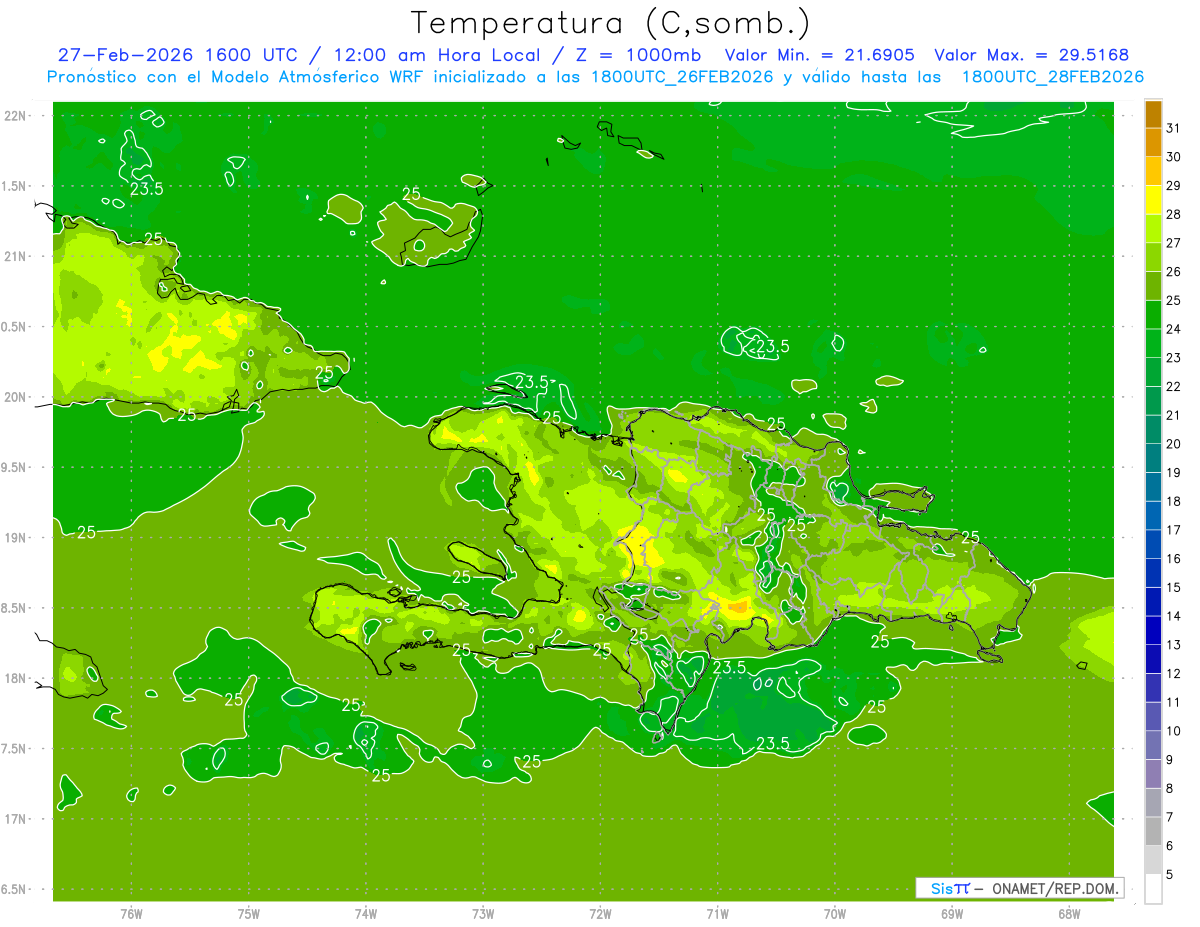Click the 17N latitude axis label
The width and height of the screenshot is (1200, 927).
click(x=15, y=819)
